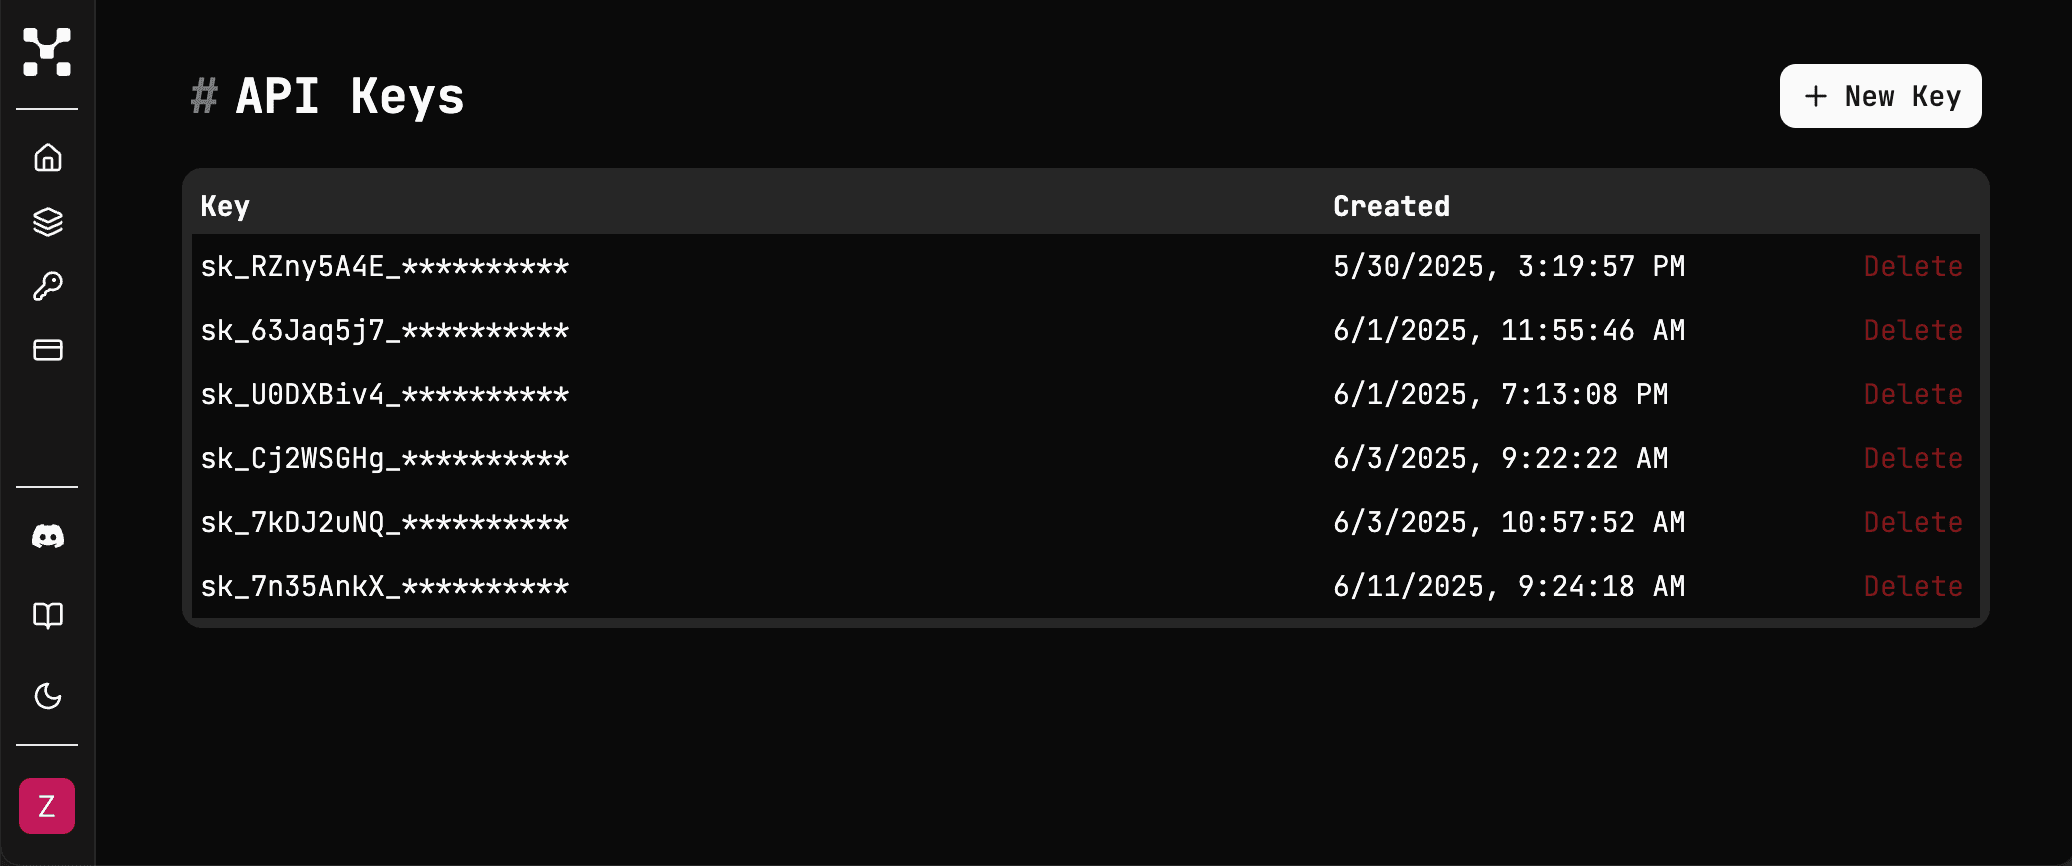
Task: Select the sk_7n35AnkX key row text
Action: pyautogui.click(x=384, y=587)
